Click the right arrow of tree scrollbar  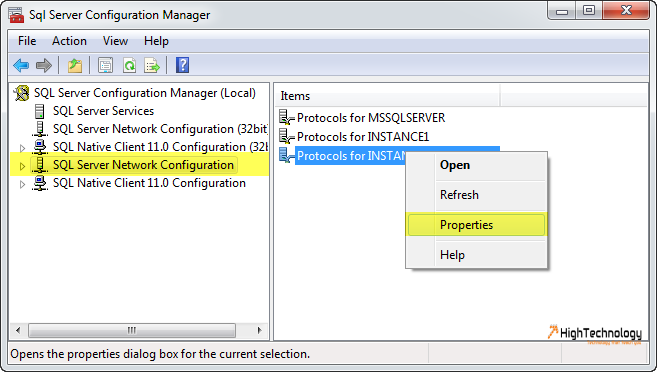coord(260,331)
